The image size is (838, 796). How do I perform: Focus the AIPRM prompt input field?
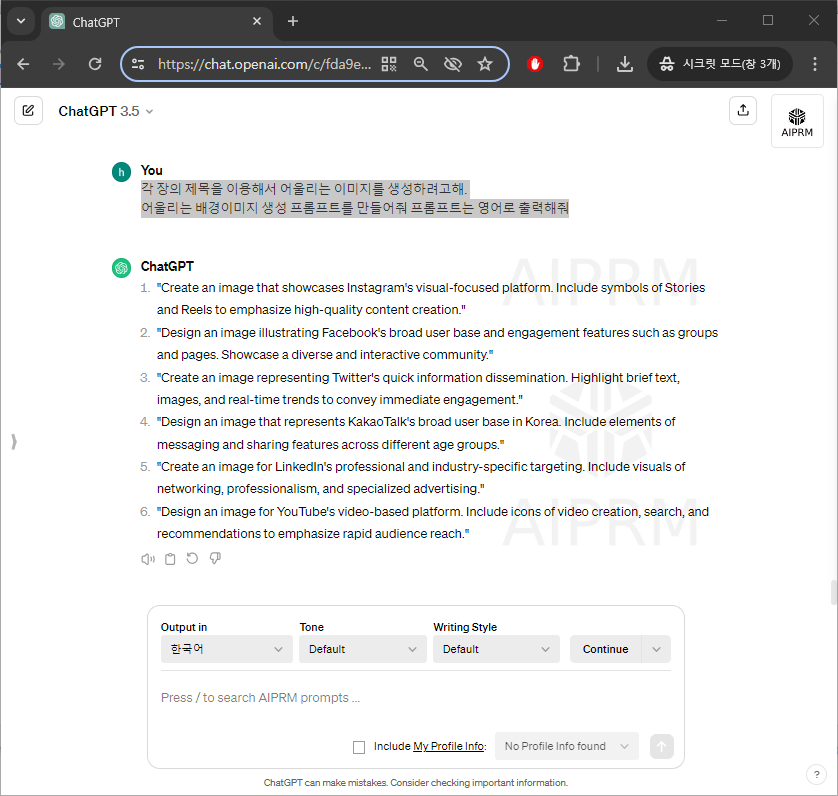[415, 698]
